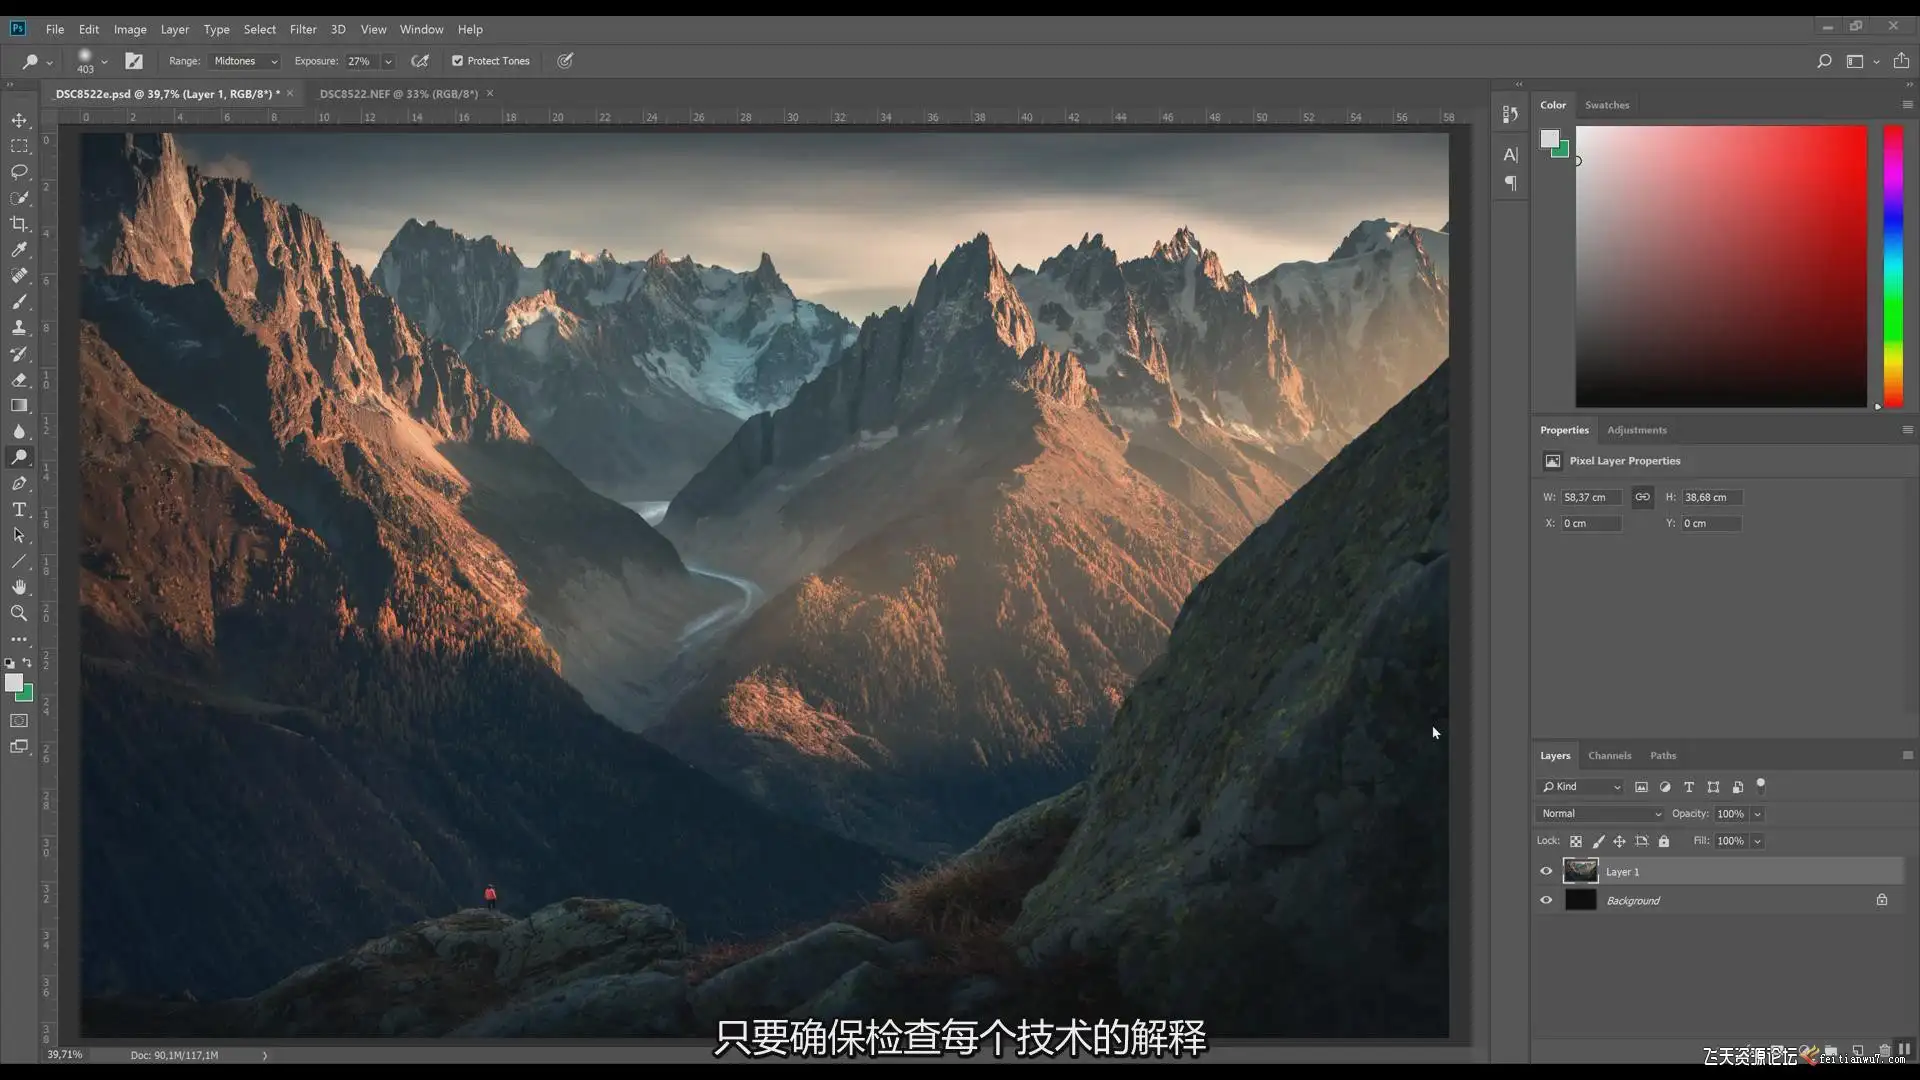Click the rainbow hue slider strip

click(x=1893, y=265)
